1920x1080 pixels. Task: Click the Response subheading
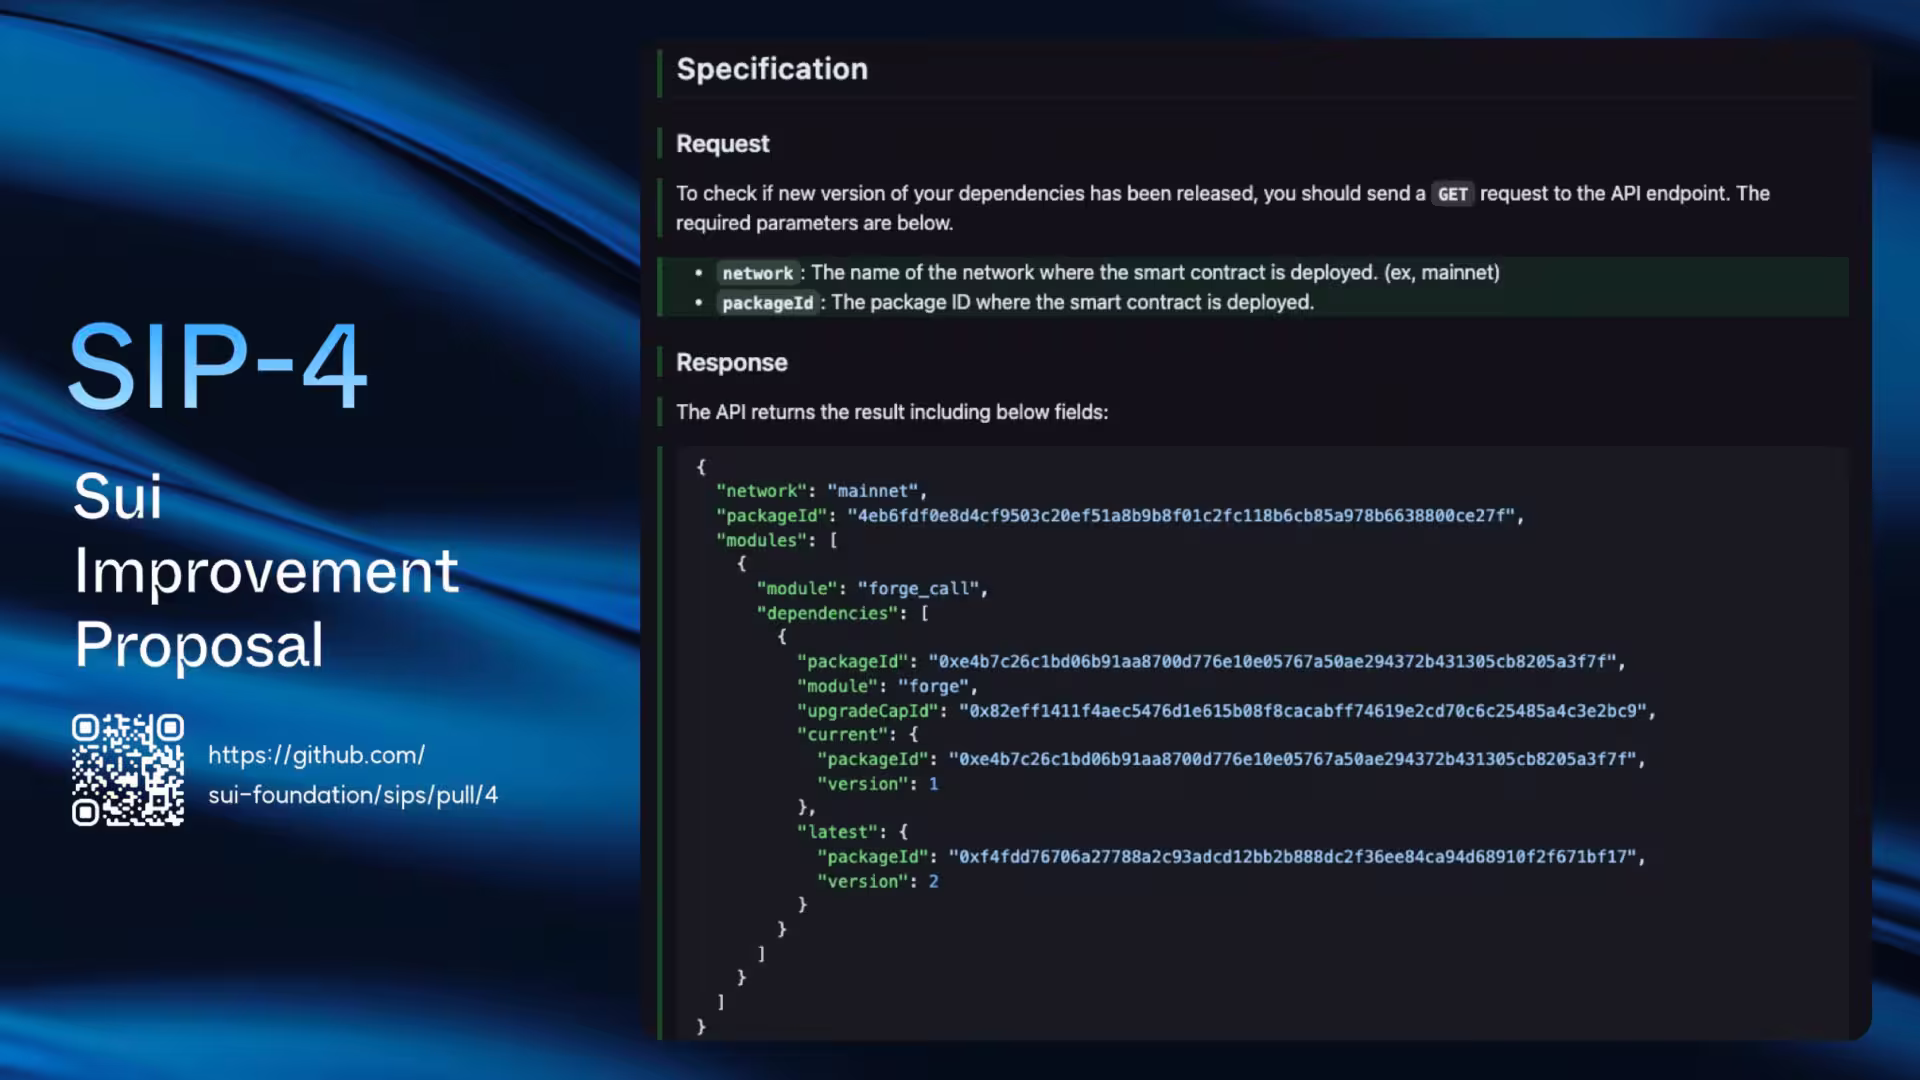(731, 363)
